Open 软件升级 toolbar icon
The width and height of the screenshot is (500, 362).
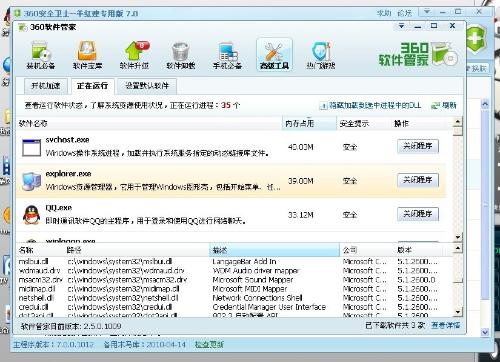coord(134,55)
